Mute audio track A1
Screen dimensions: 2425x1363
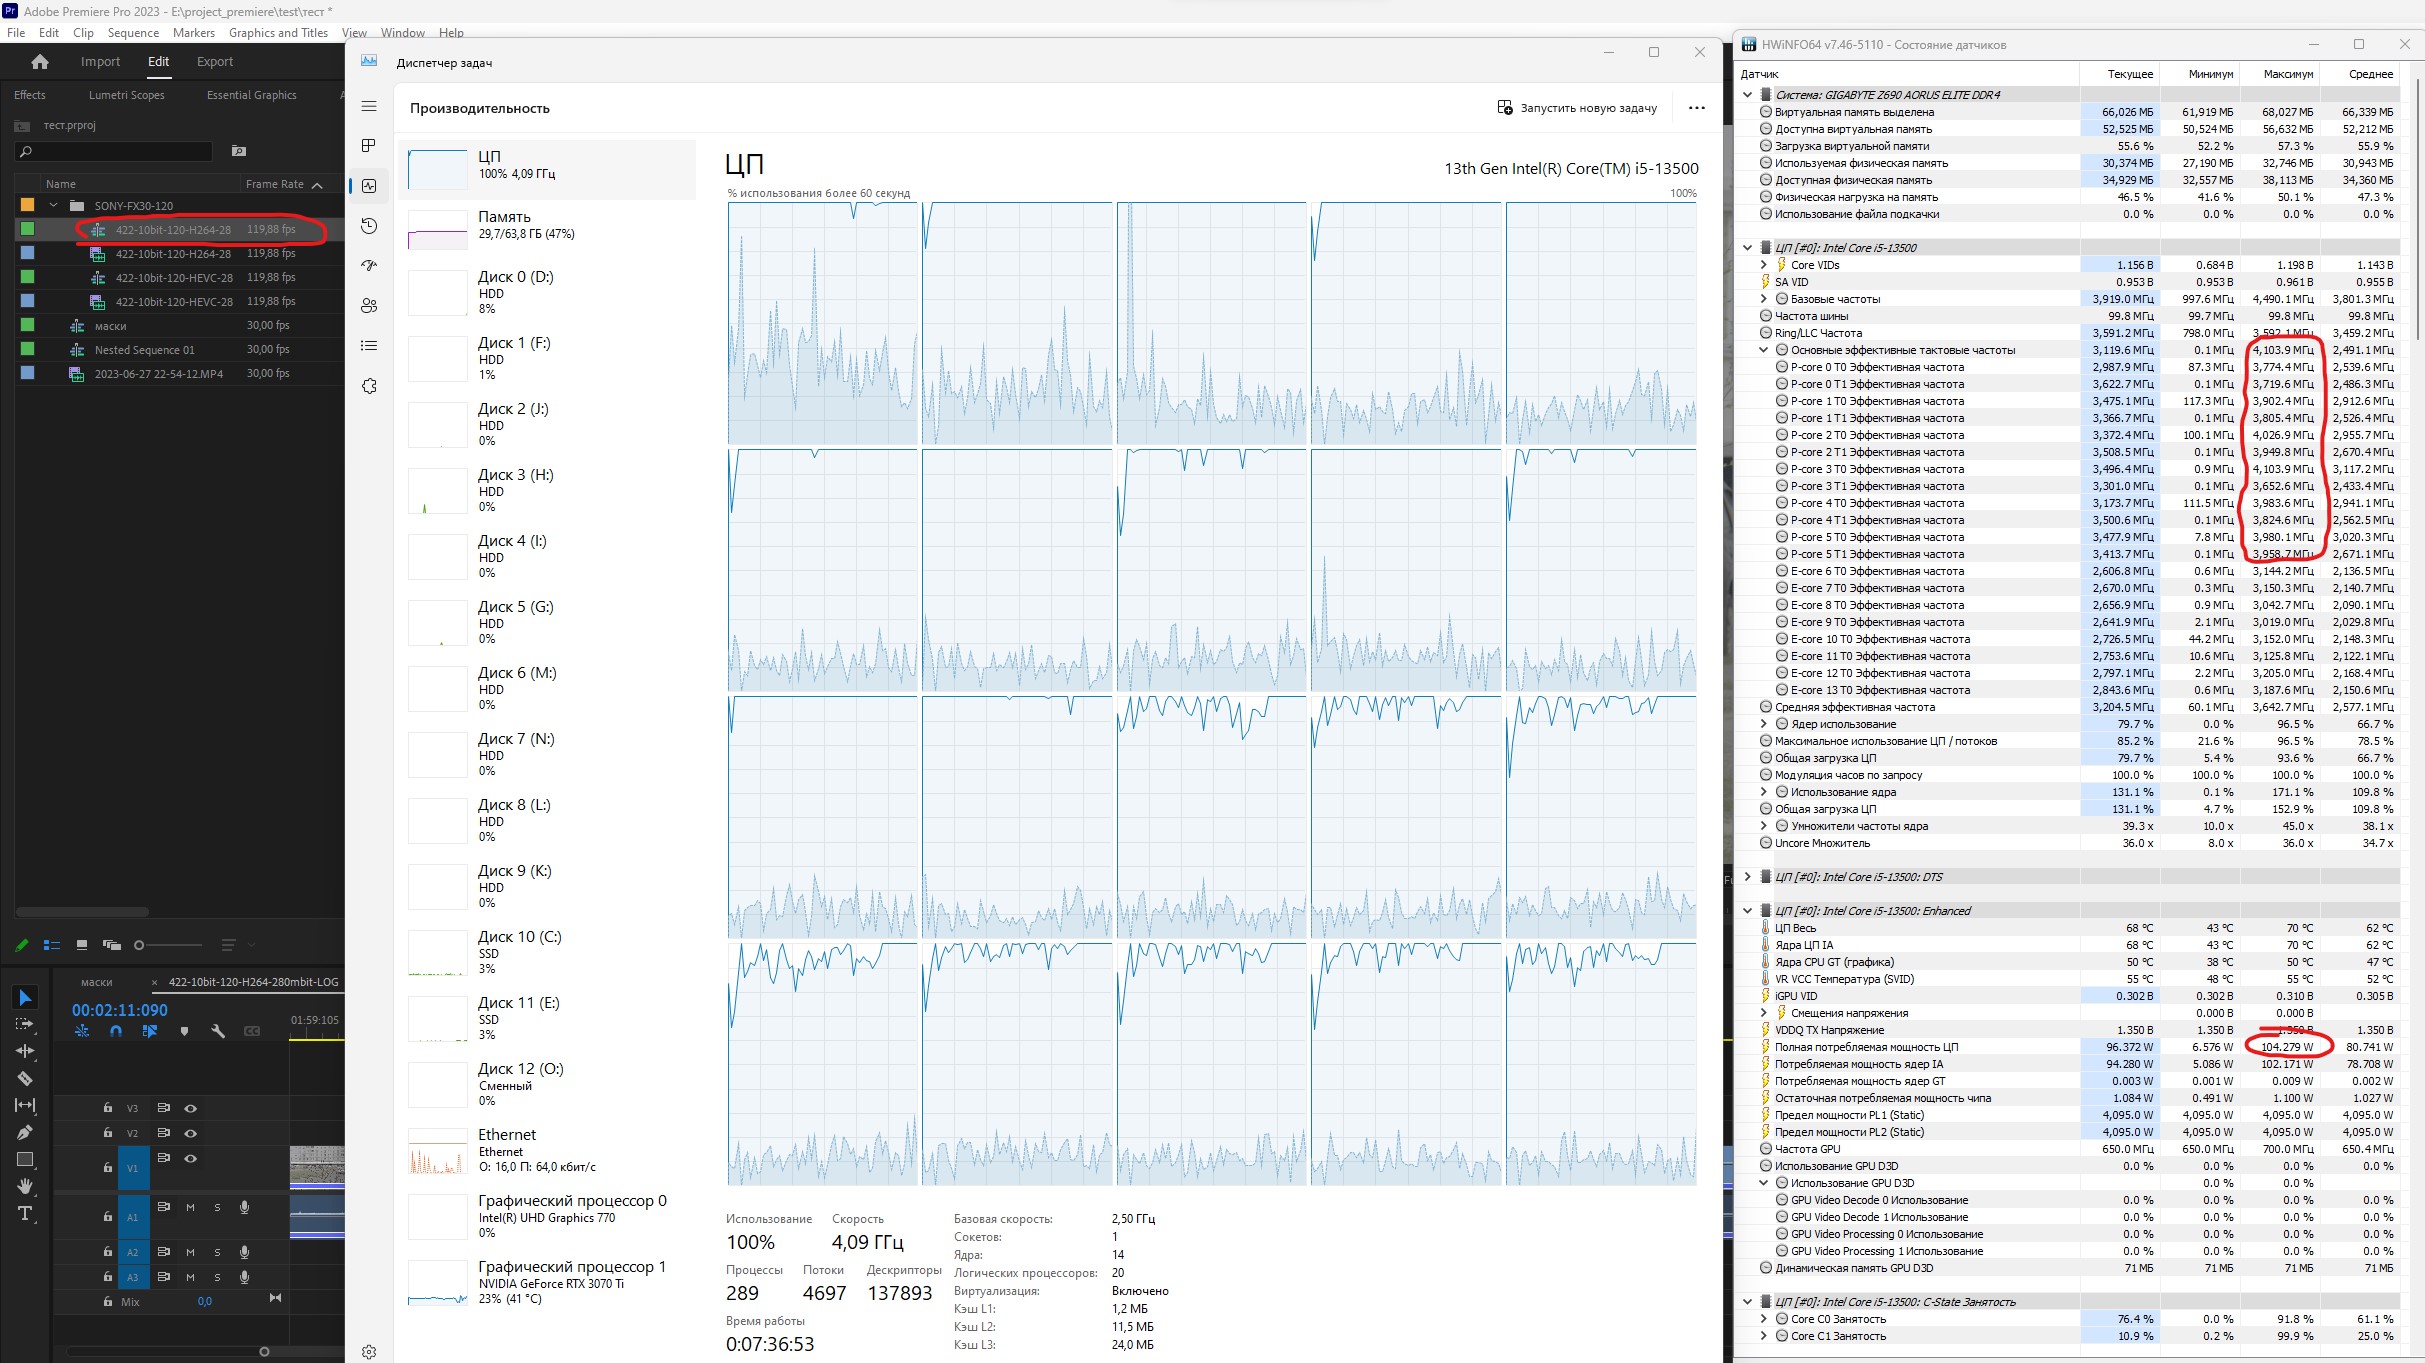[x=190, y=1207]
